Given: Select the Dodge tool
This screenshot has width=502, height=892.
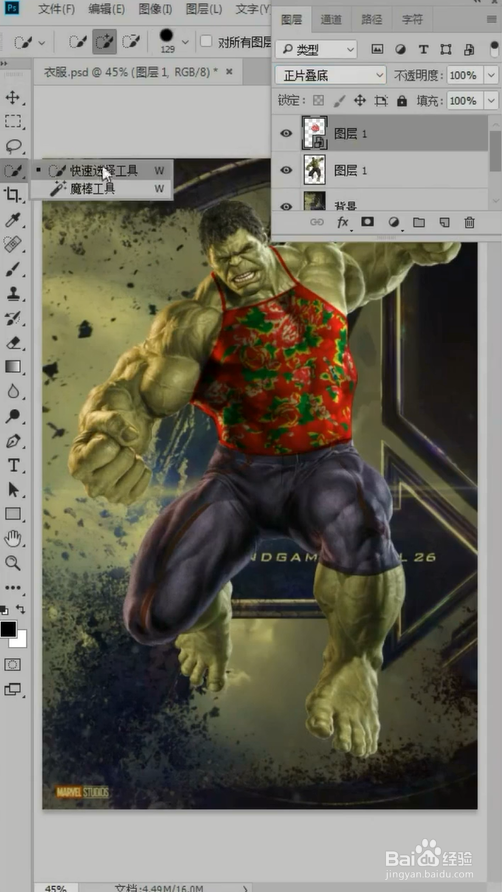Looking at the screenshot, I should coord(13,416).
